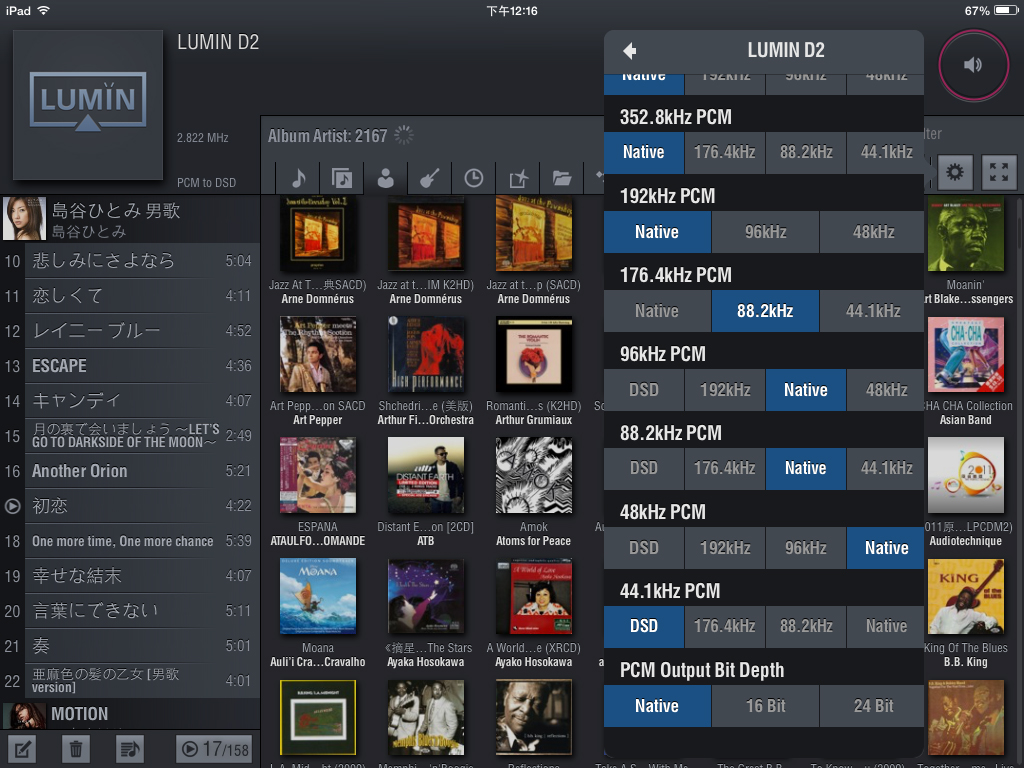Click the edit playlist pencil icon

coord(23,748)
